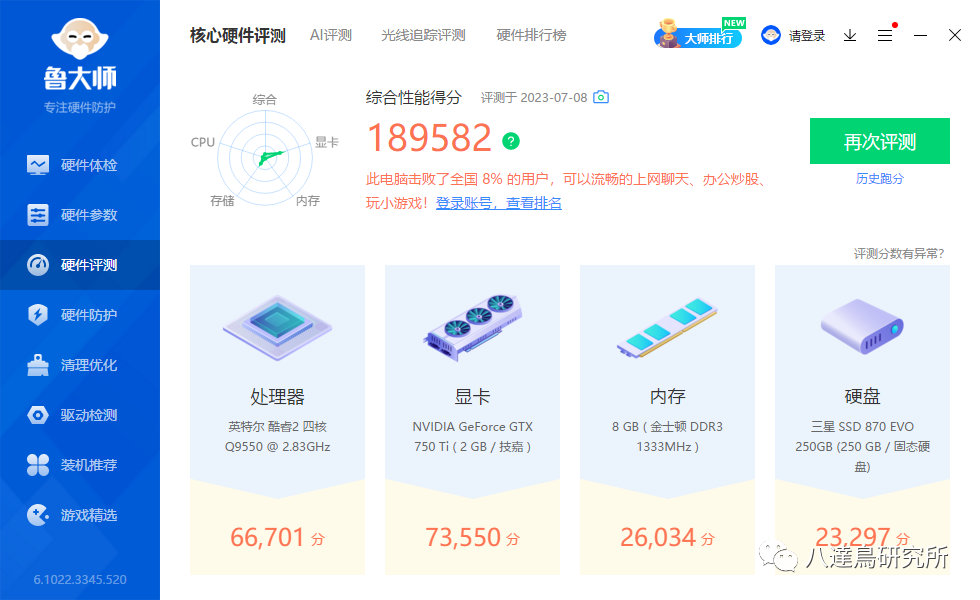The width and height of the screenshot is (980, 600).
Task: Open the 历史跑分 link
Action: point(879,179)
